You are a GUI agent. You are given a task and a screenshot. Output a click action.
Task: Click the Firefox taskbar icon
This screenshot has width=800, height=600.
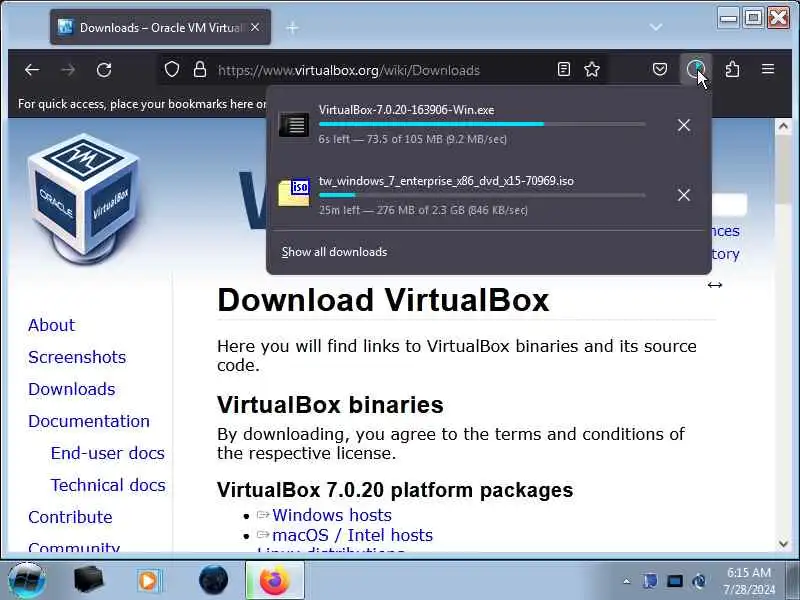tap(274, 581)
